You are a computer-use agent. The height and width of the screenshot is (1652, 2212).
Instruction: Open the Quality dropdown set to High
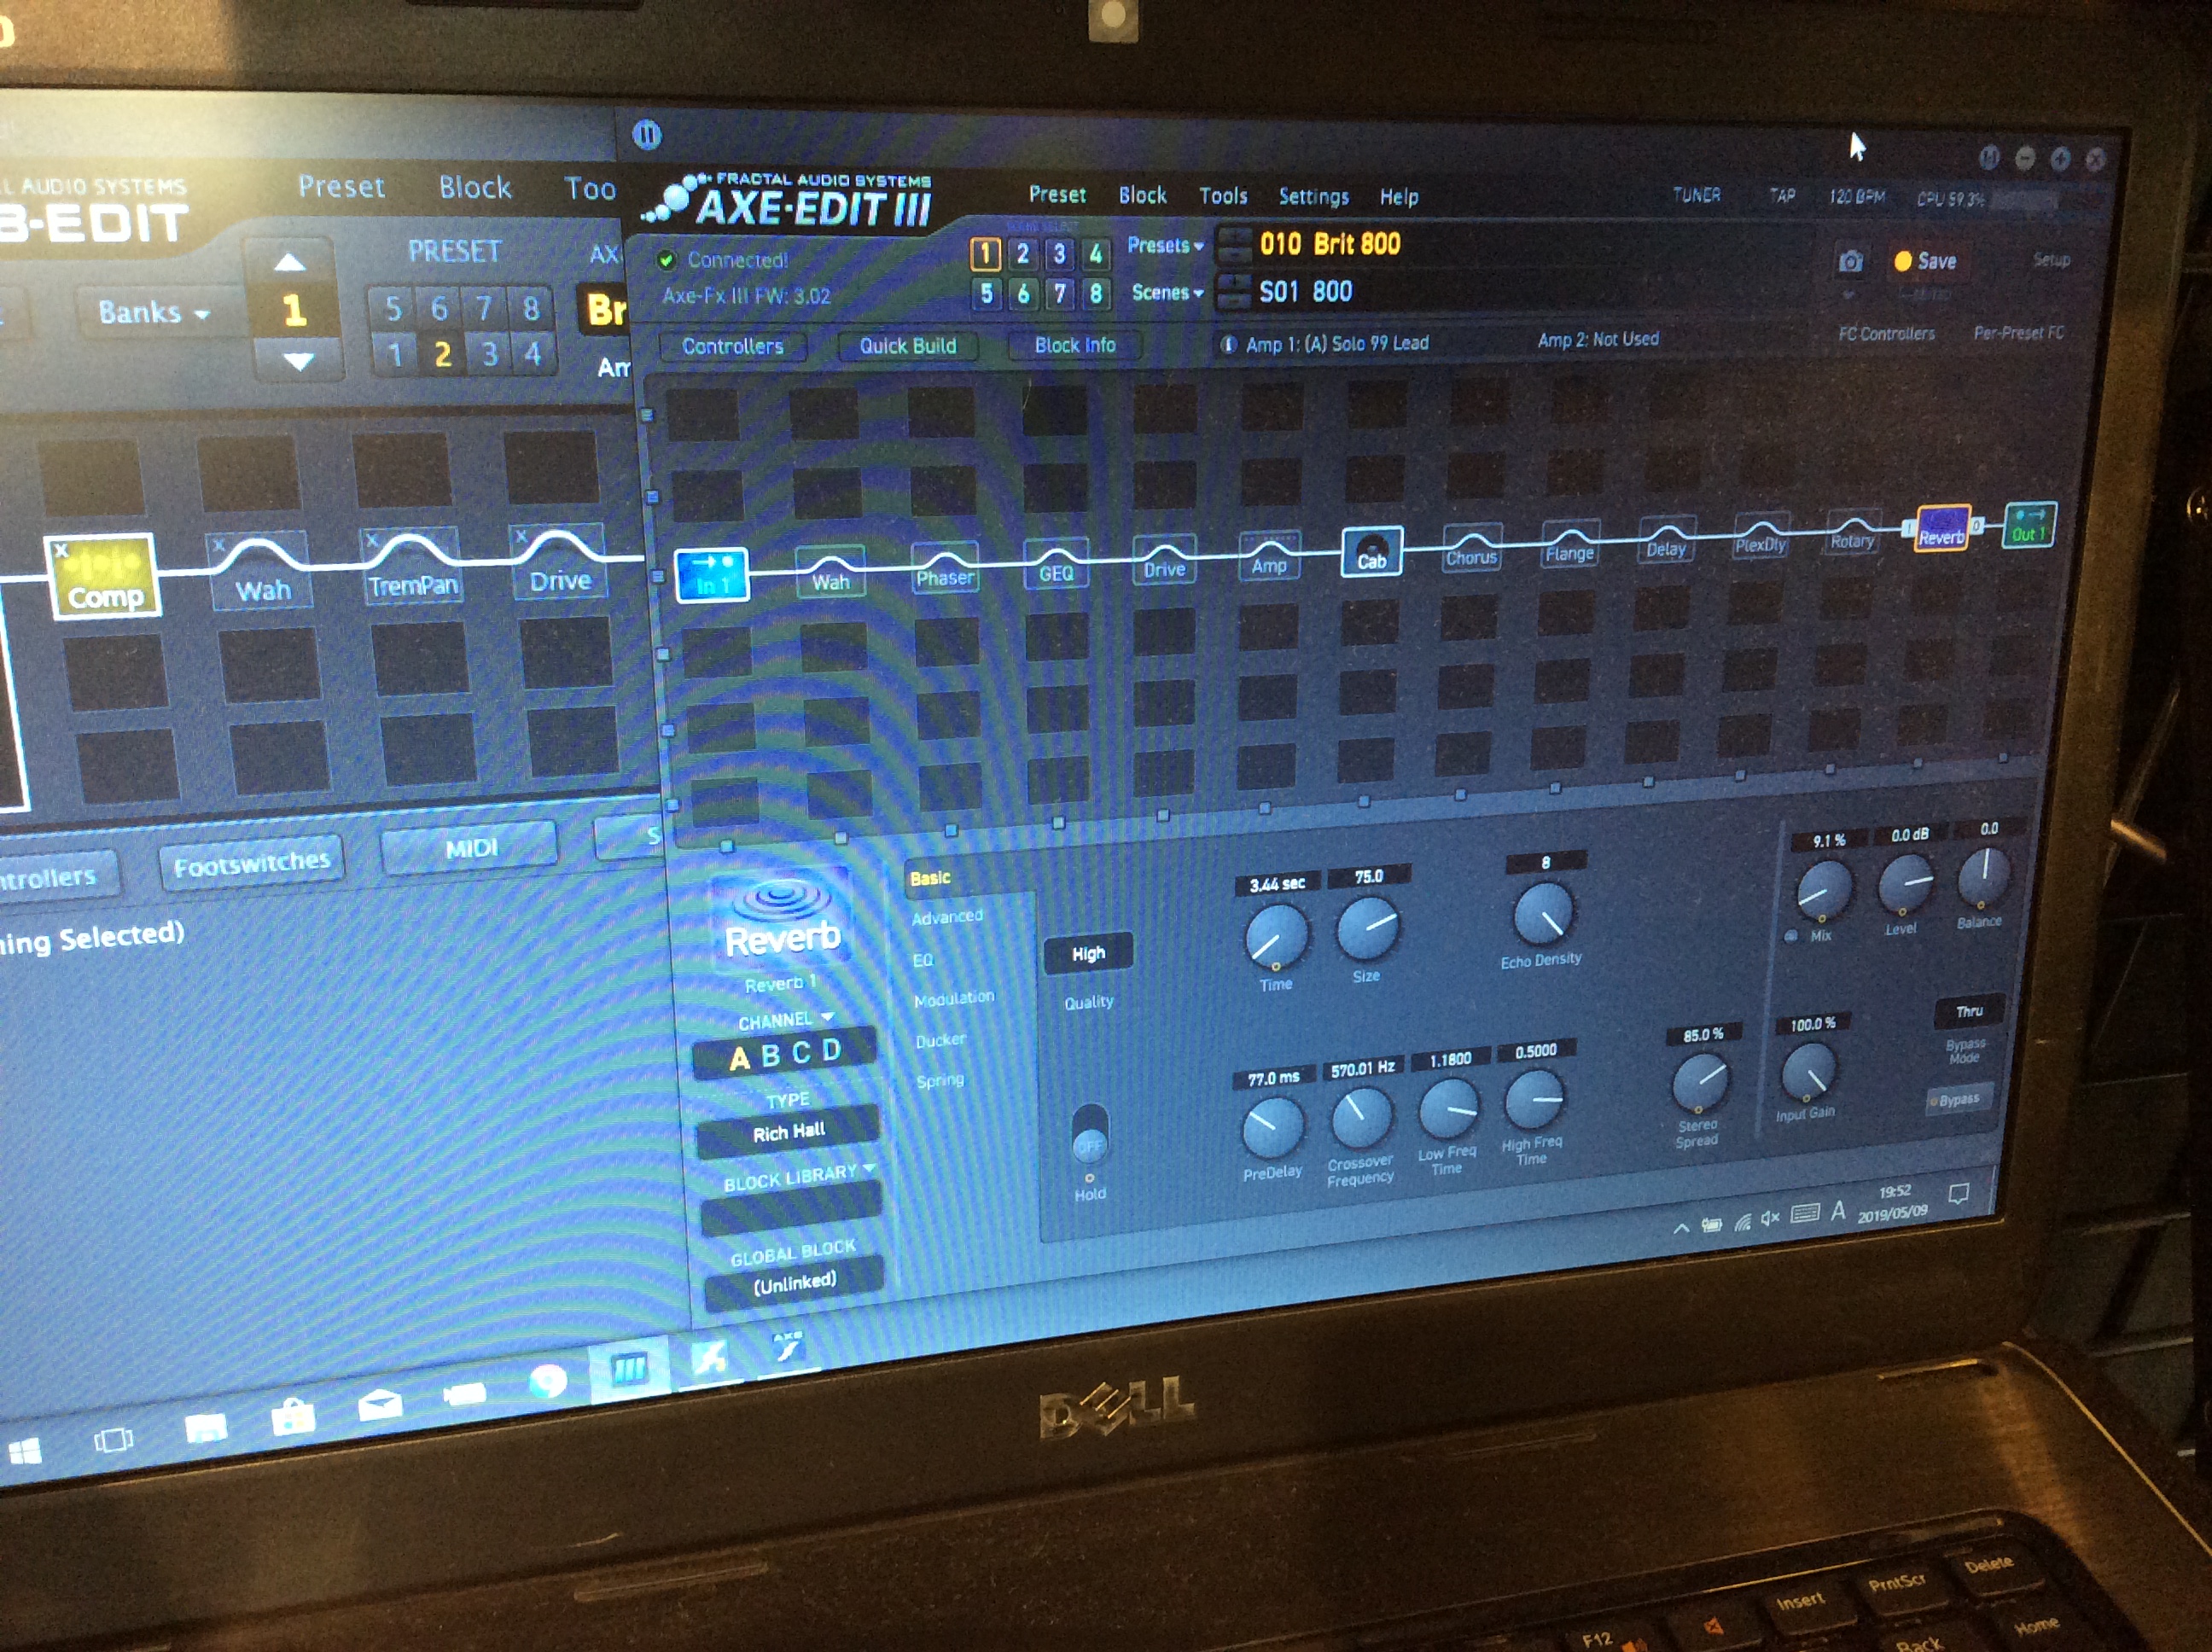1088,953
